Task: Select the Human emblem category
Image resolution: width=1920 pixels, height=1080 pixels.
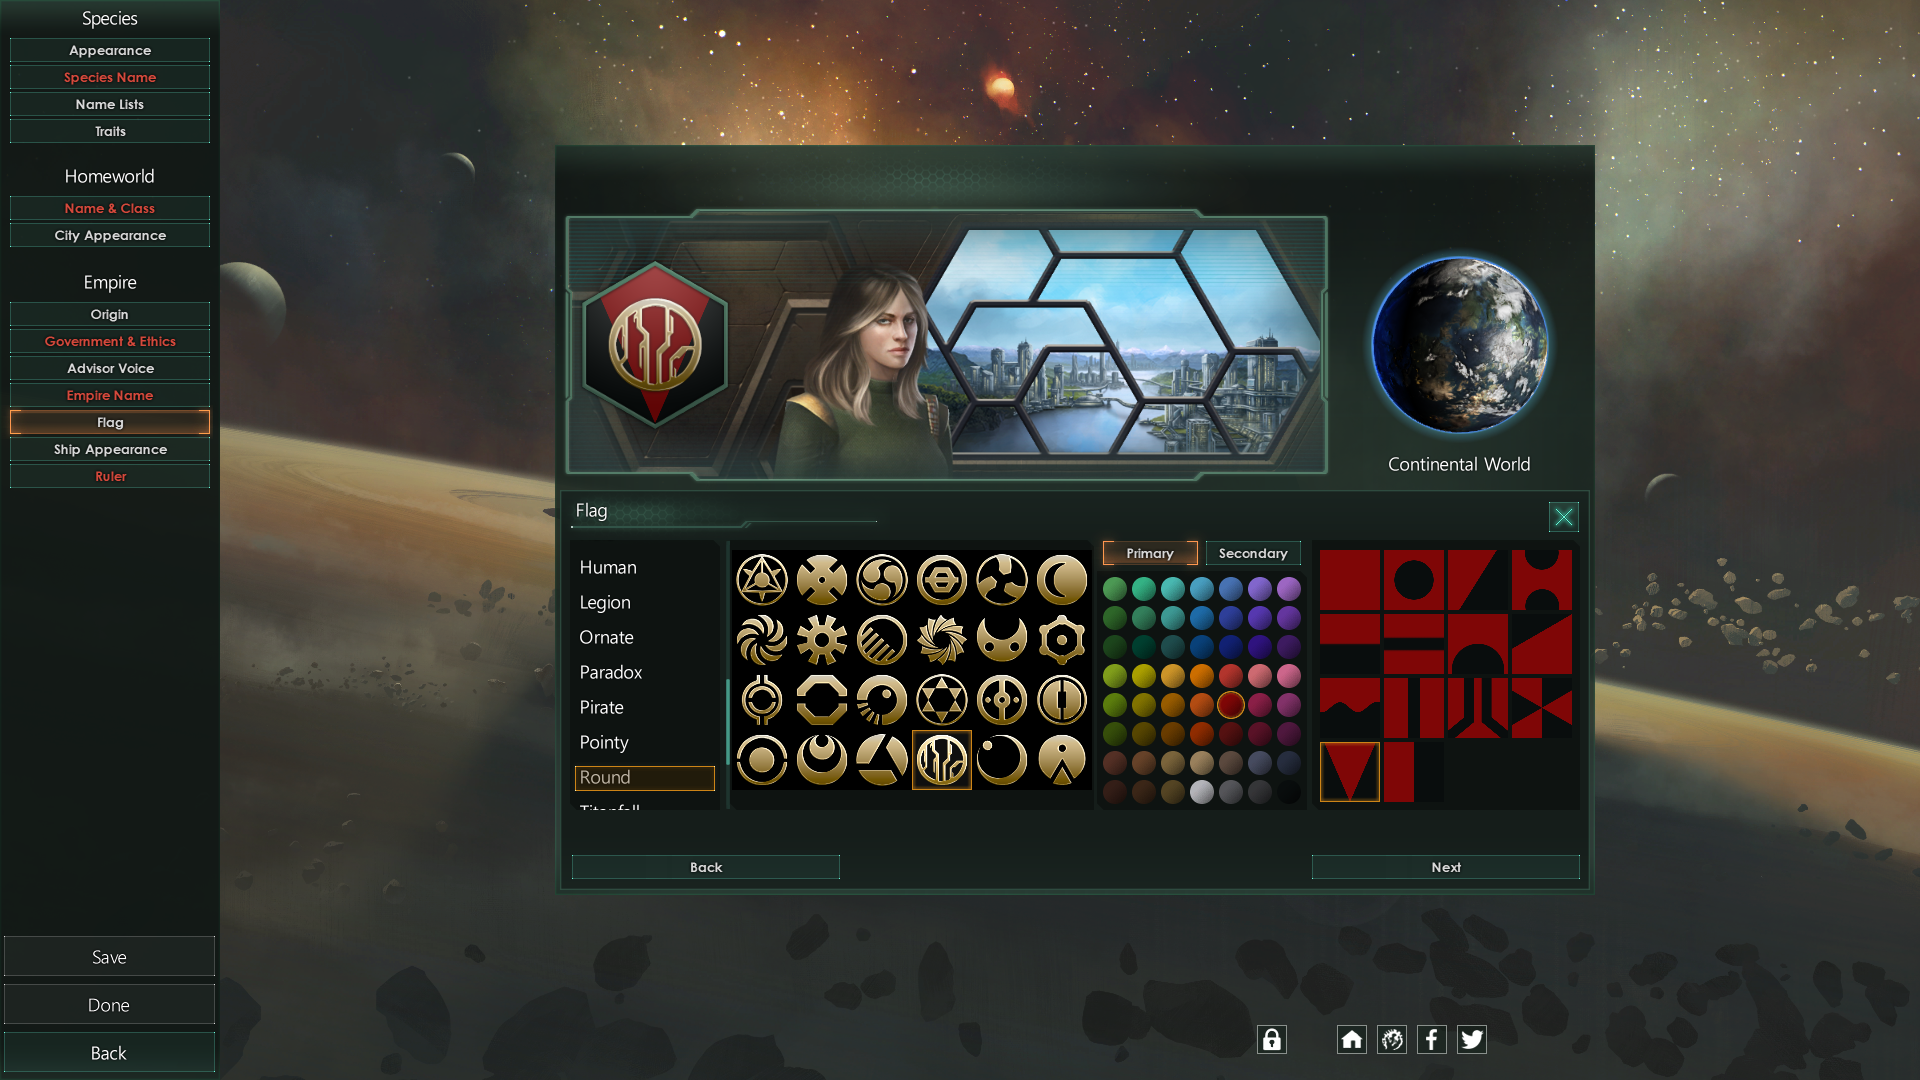Action: pyautogui.click(x=607, y=567)
